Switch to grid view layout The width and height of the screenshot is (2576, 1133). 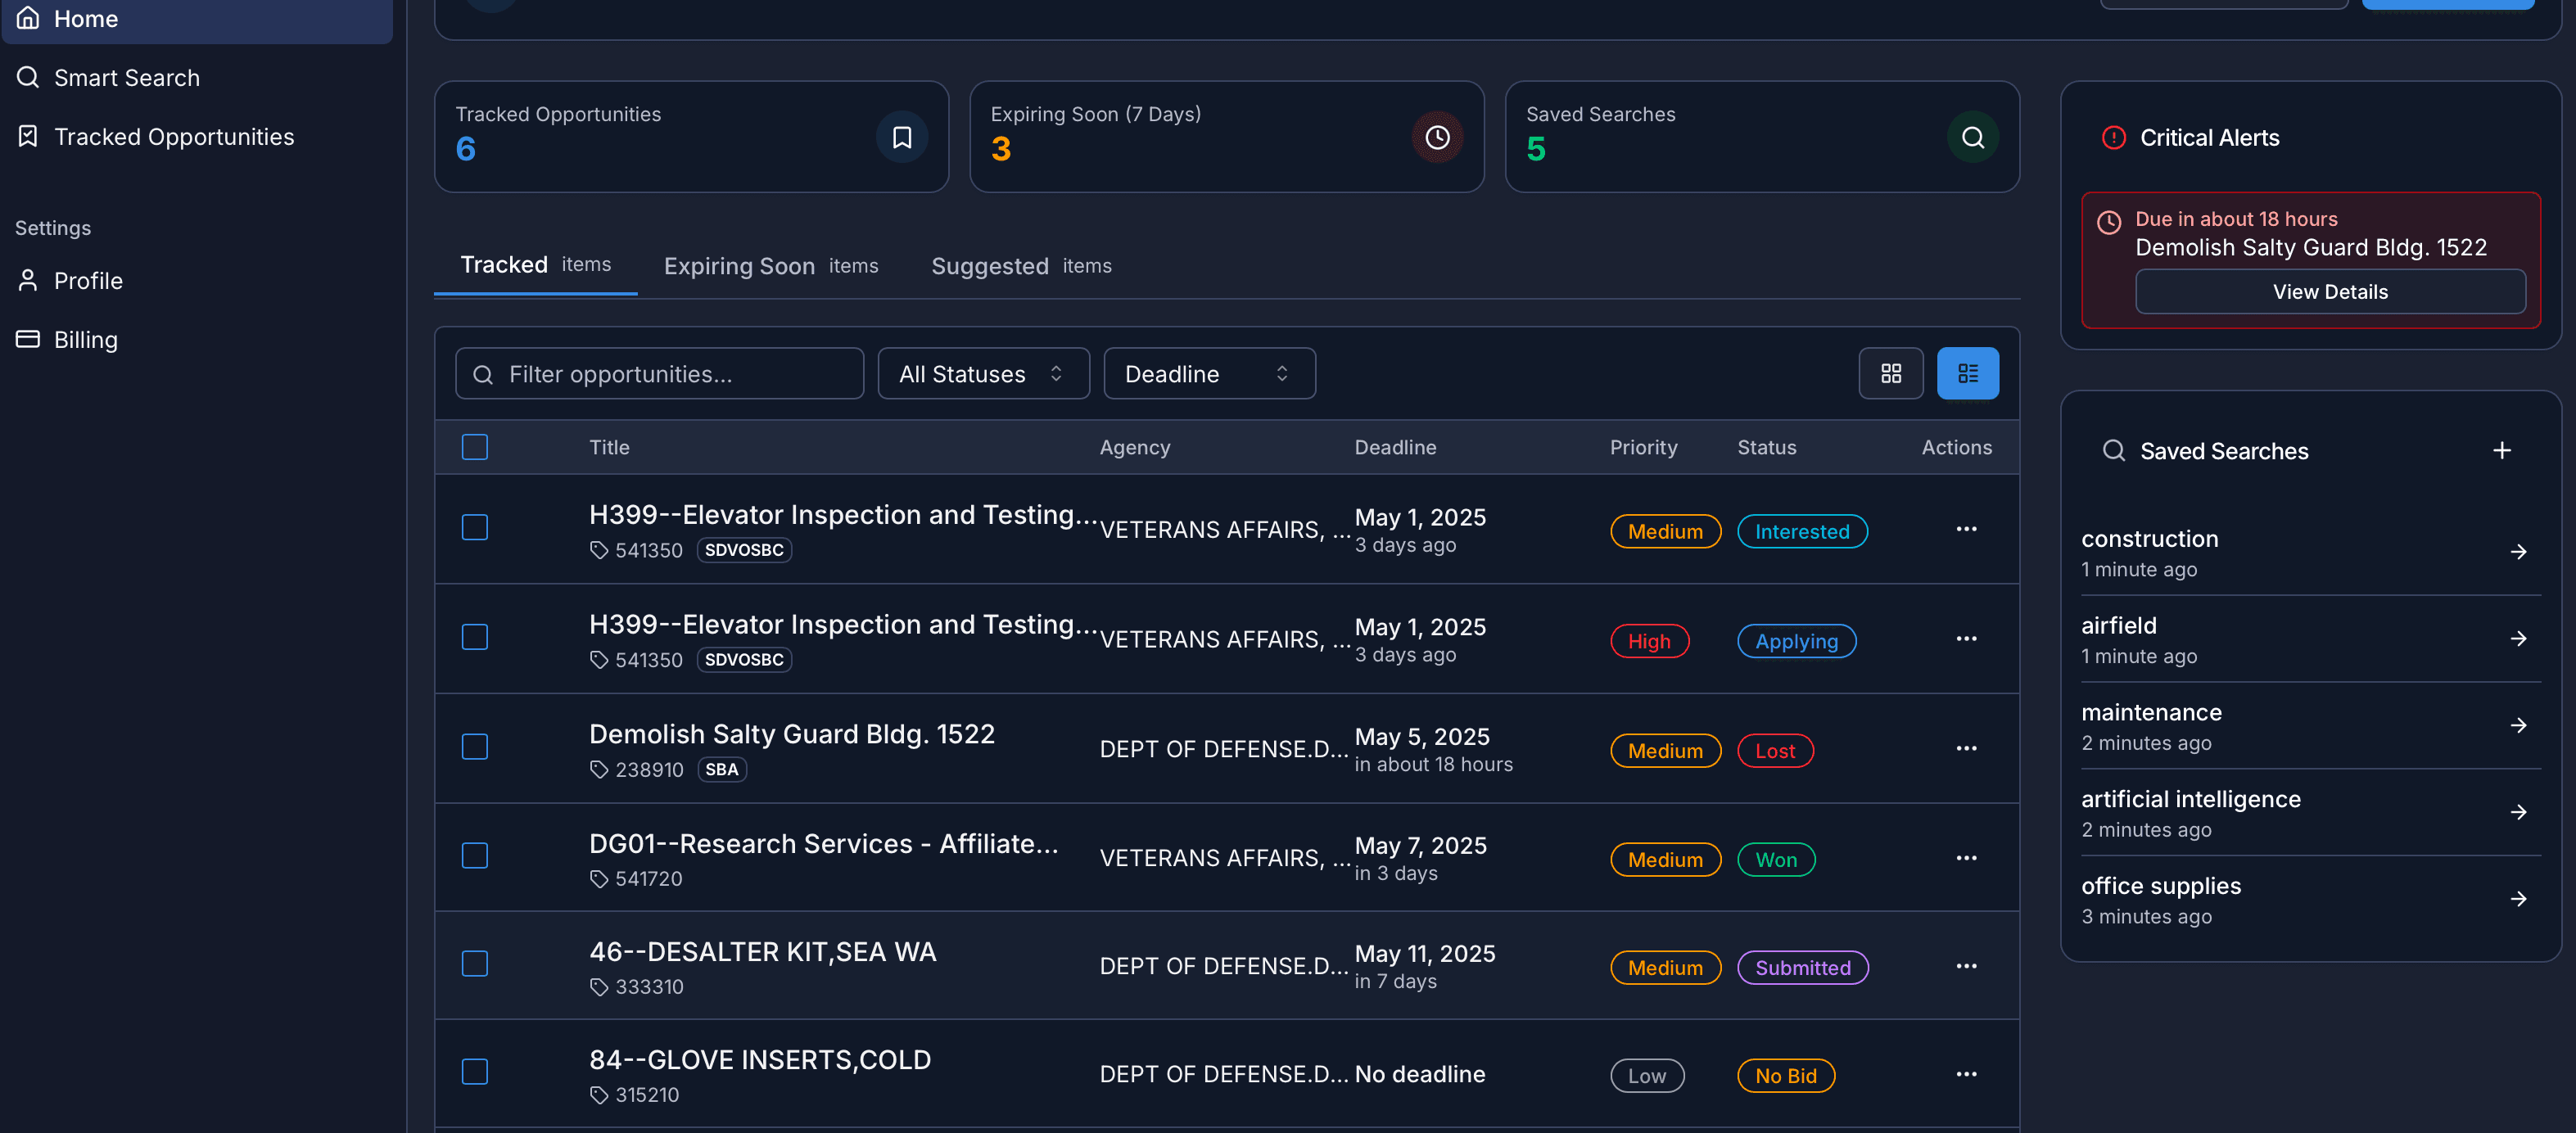coord(1890,374)
